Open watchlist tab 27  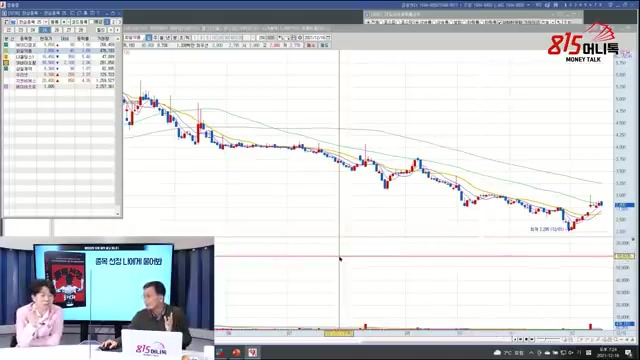[x=68, y=30]
